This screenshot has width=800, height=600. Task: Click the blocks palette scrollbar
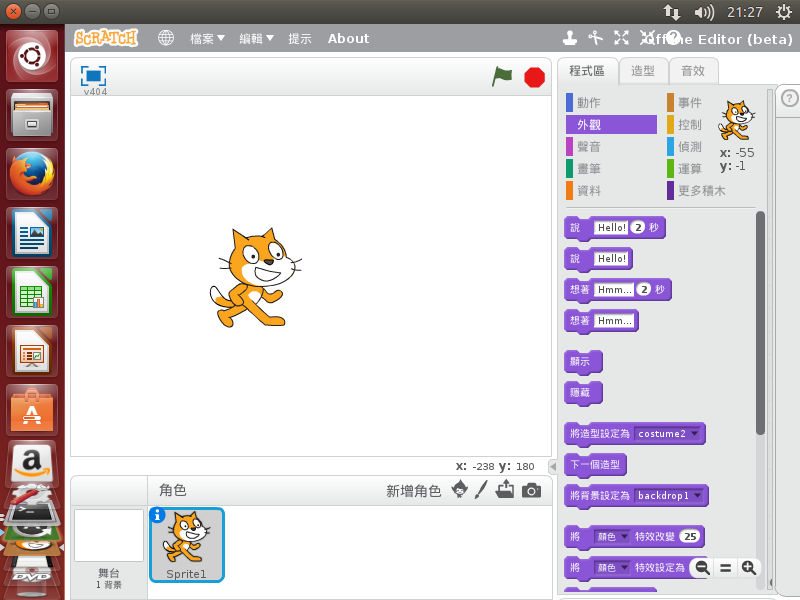coord(760,322)
